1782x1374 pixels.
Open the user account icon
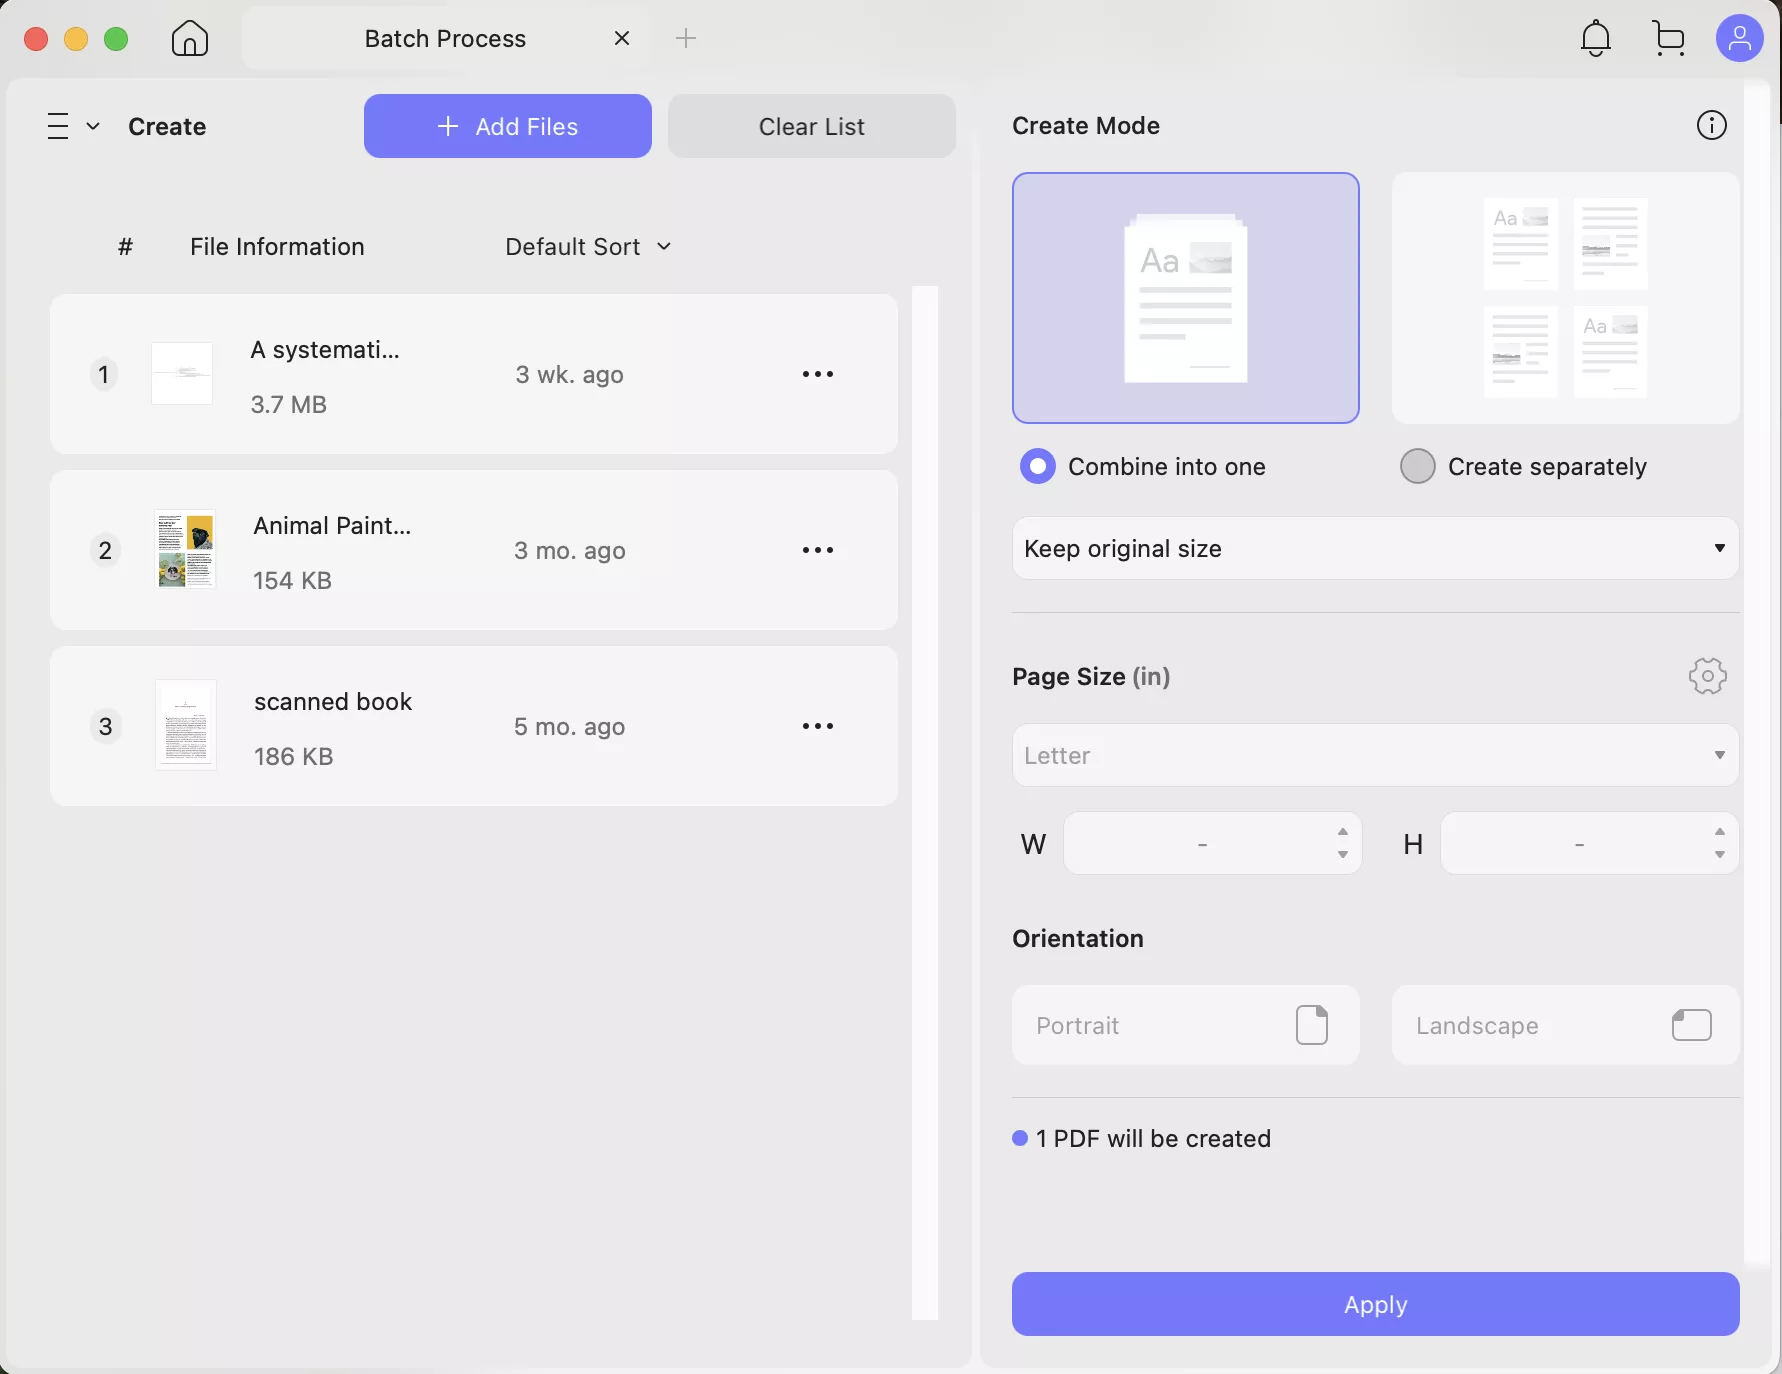point(1739,38)
